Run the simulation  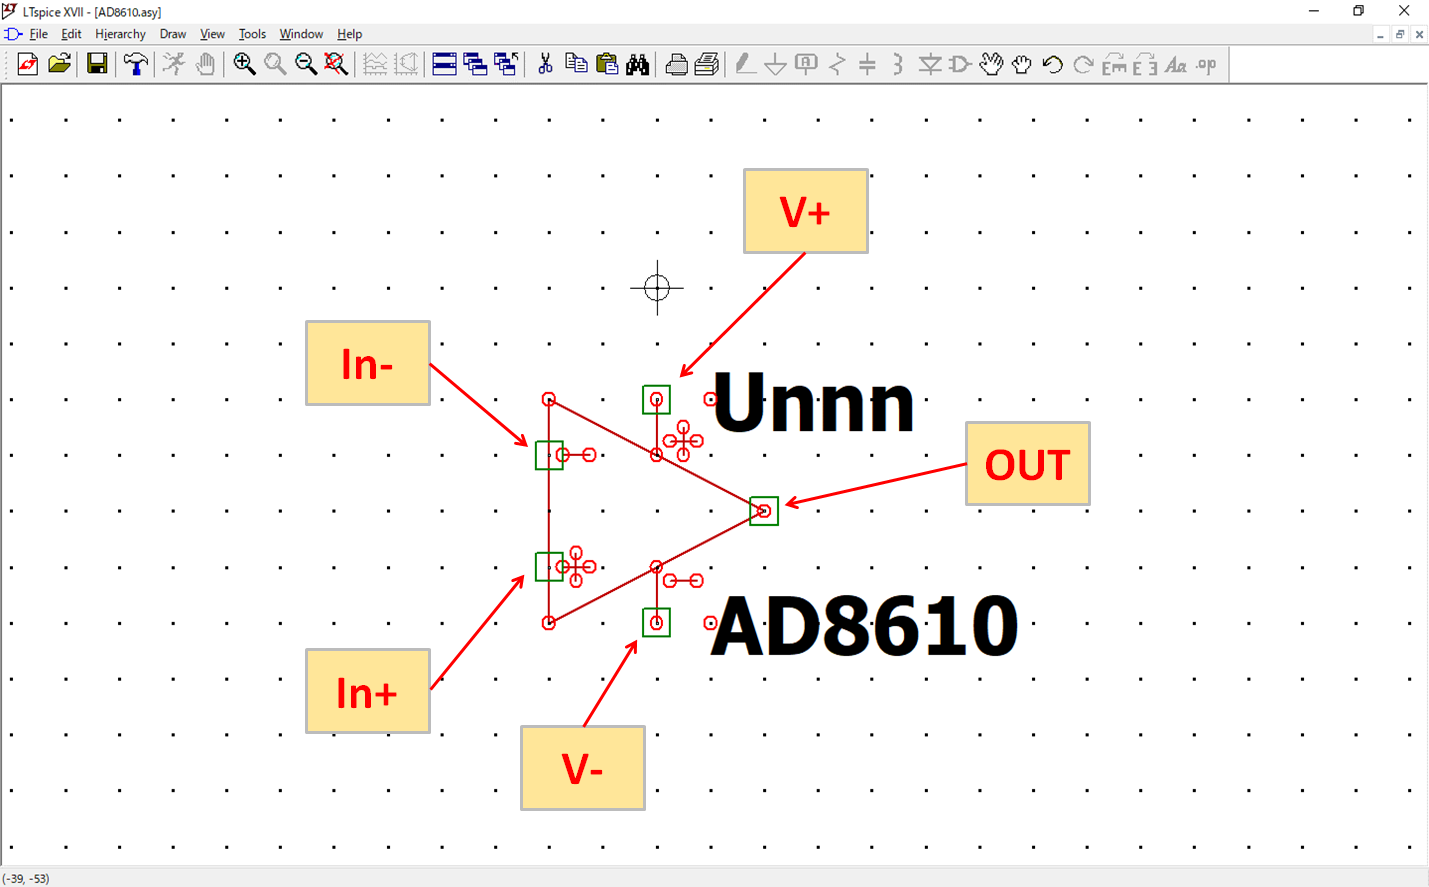(173, 65)
